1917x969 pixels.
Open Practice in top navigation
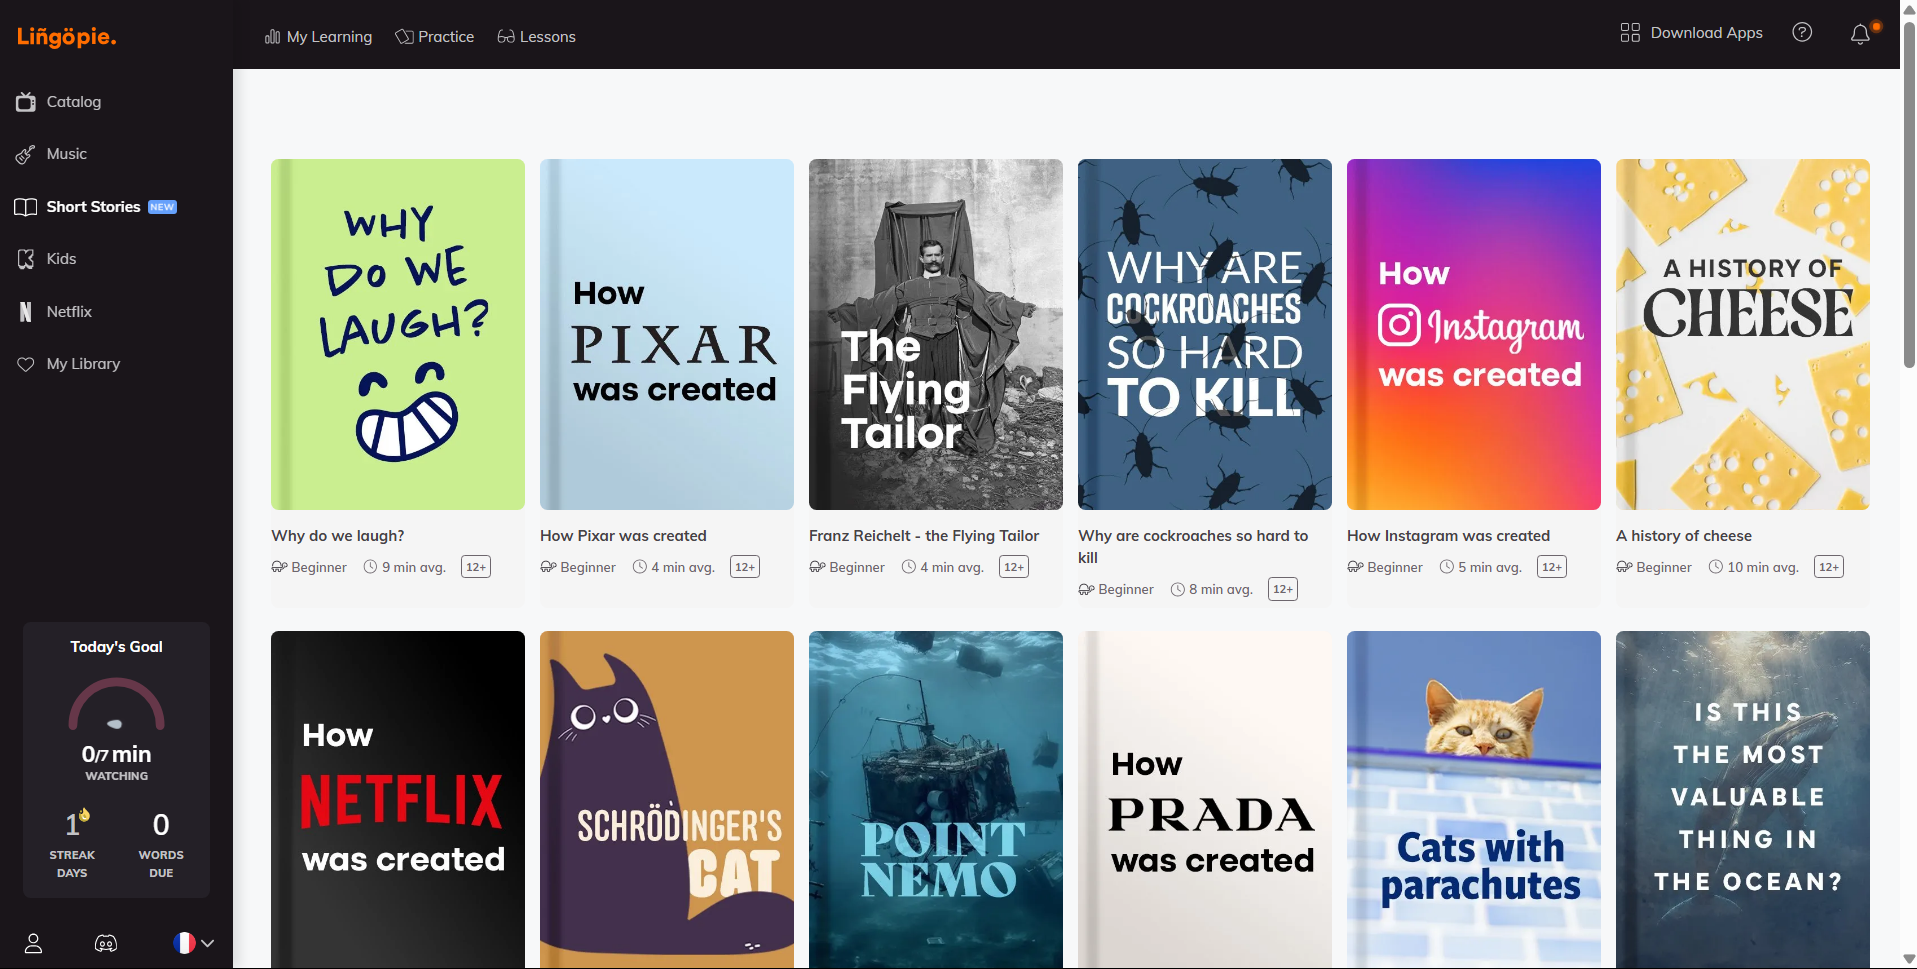[x=434, y=36]
